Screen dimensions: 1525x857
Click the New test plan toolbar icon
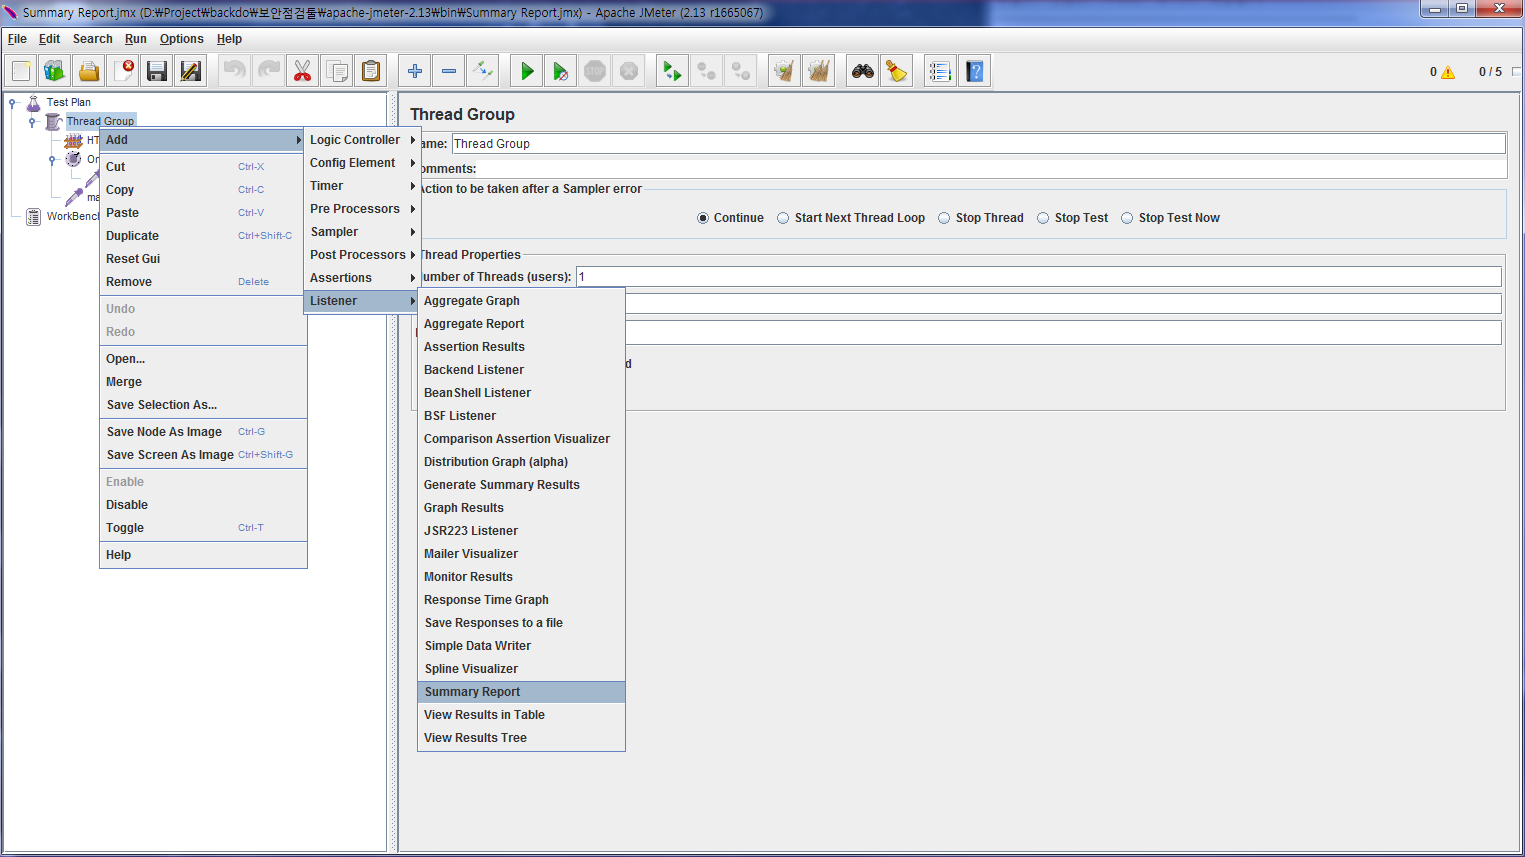pos(21,71)
